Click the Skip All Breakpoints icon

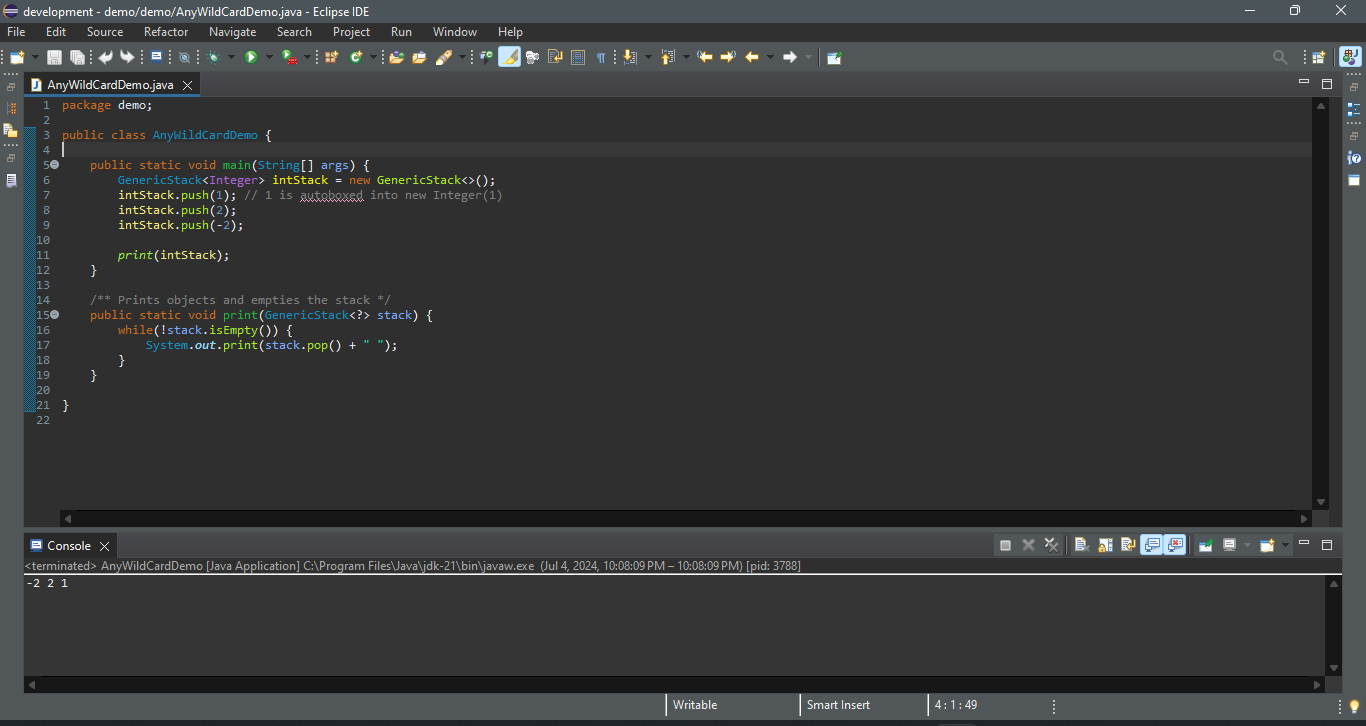pyautogui.click(x=184, y=58)
